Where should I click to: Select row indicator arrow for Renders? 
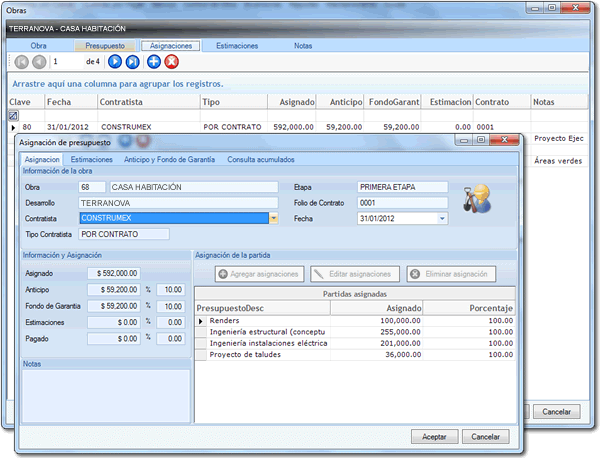(x=201, y=321)
